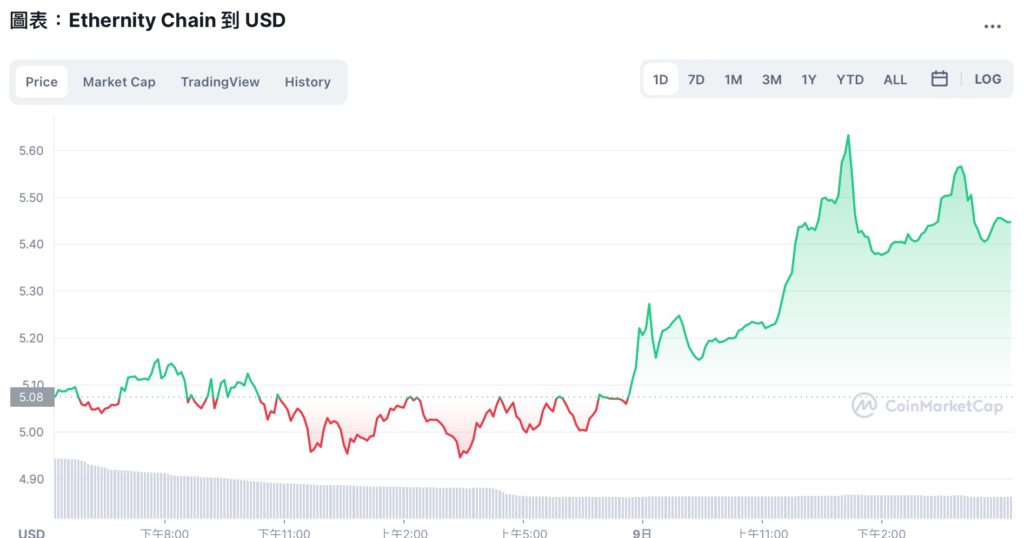
Task: Select the 1D time range
Action: coord(661,79)
